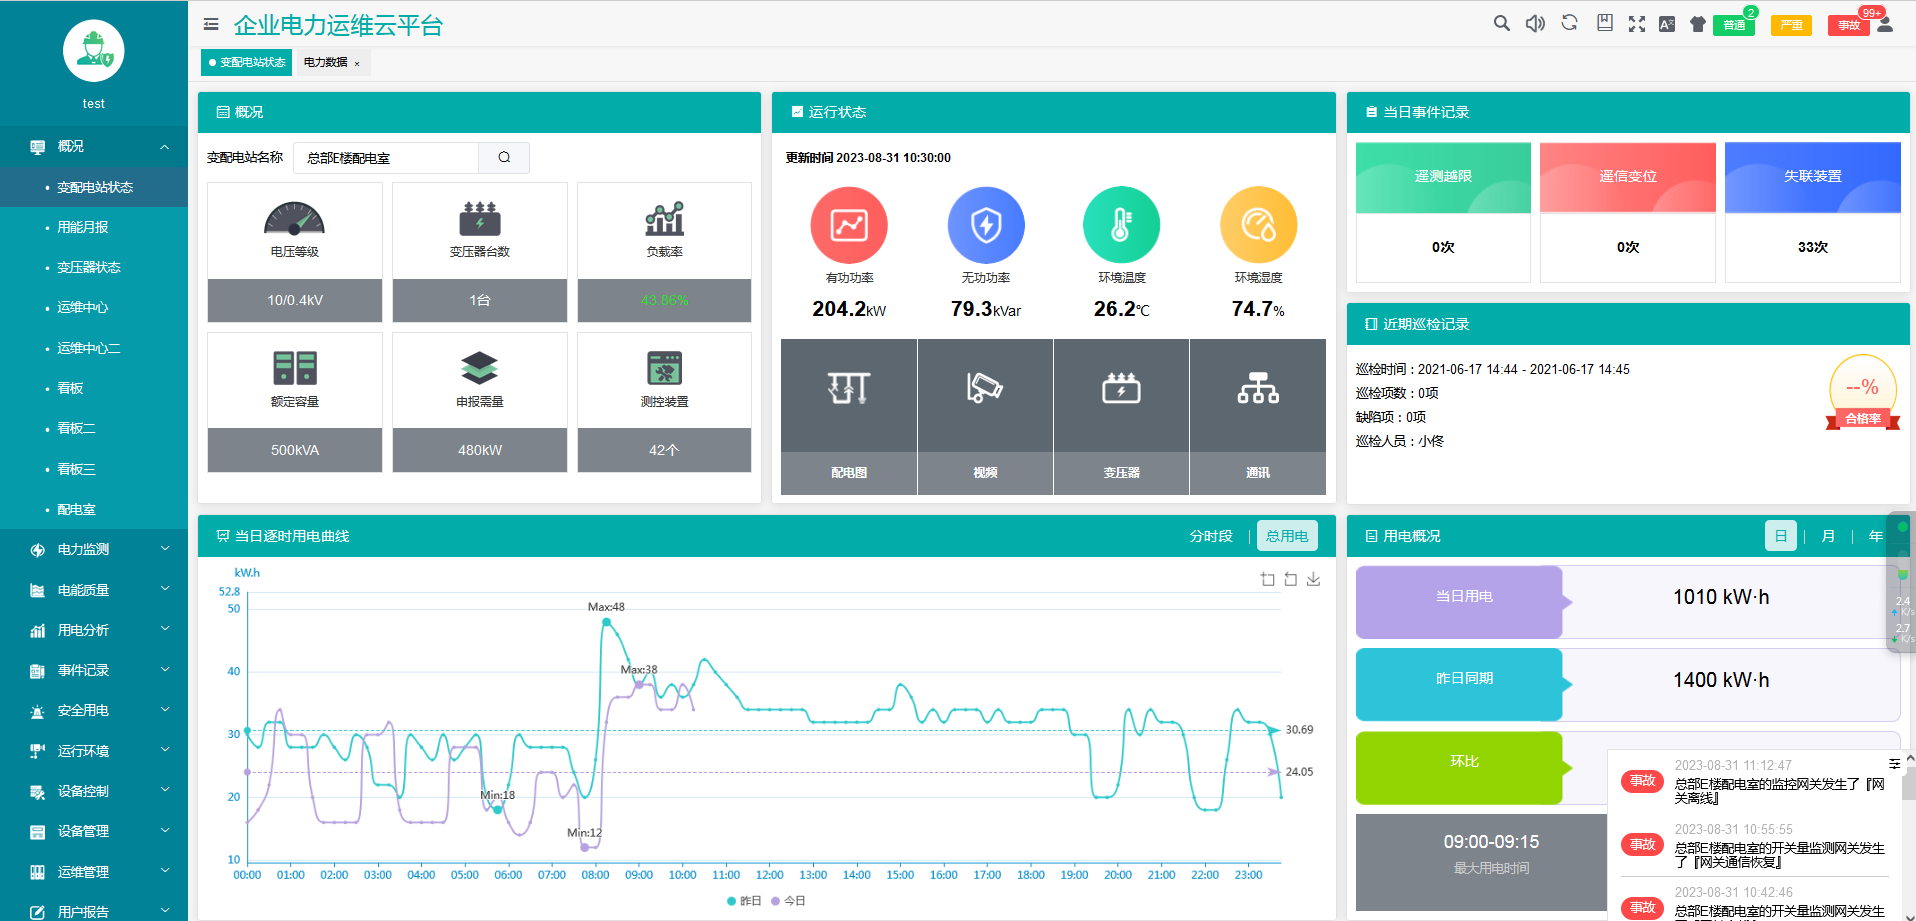Open the 通讯 network tile
This screenshot has width=1916, height=921.
pyautogui.click(x=1258, y=417)
